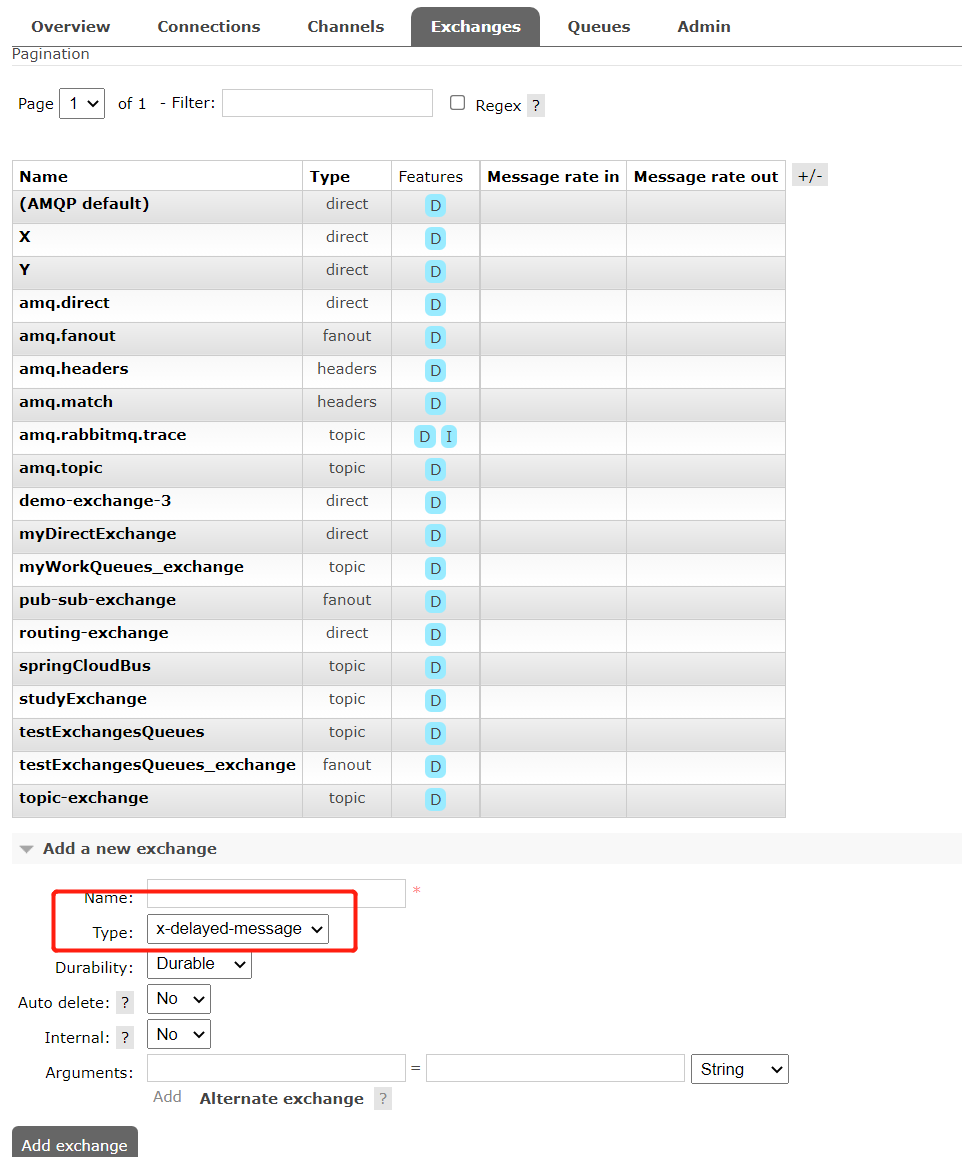Open the Internal help question mark
962x1157 pixels.
pos(125,1037)
